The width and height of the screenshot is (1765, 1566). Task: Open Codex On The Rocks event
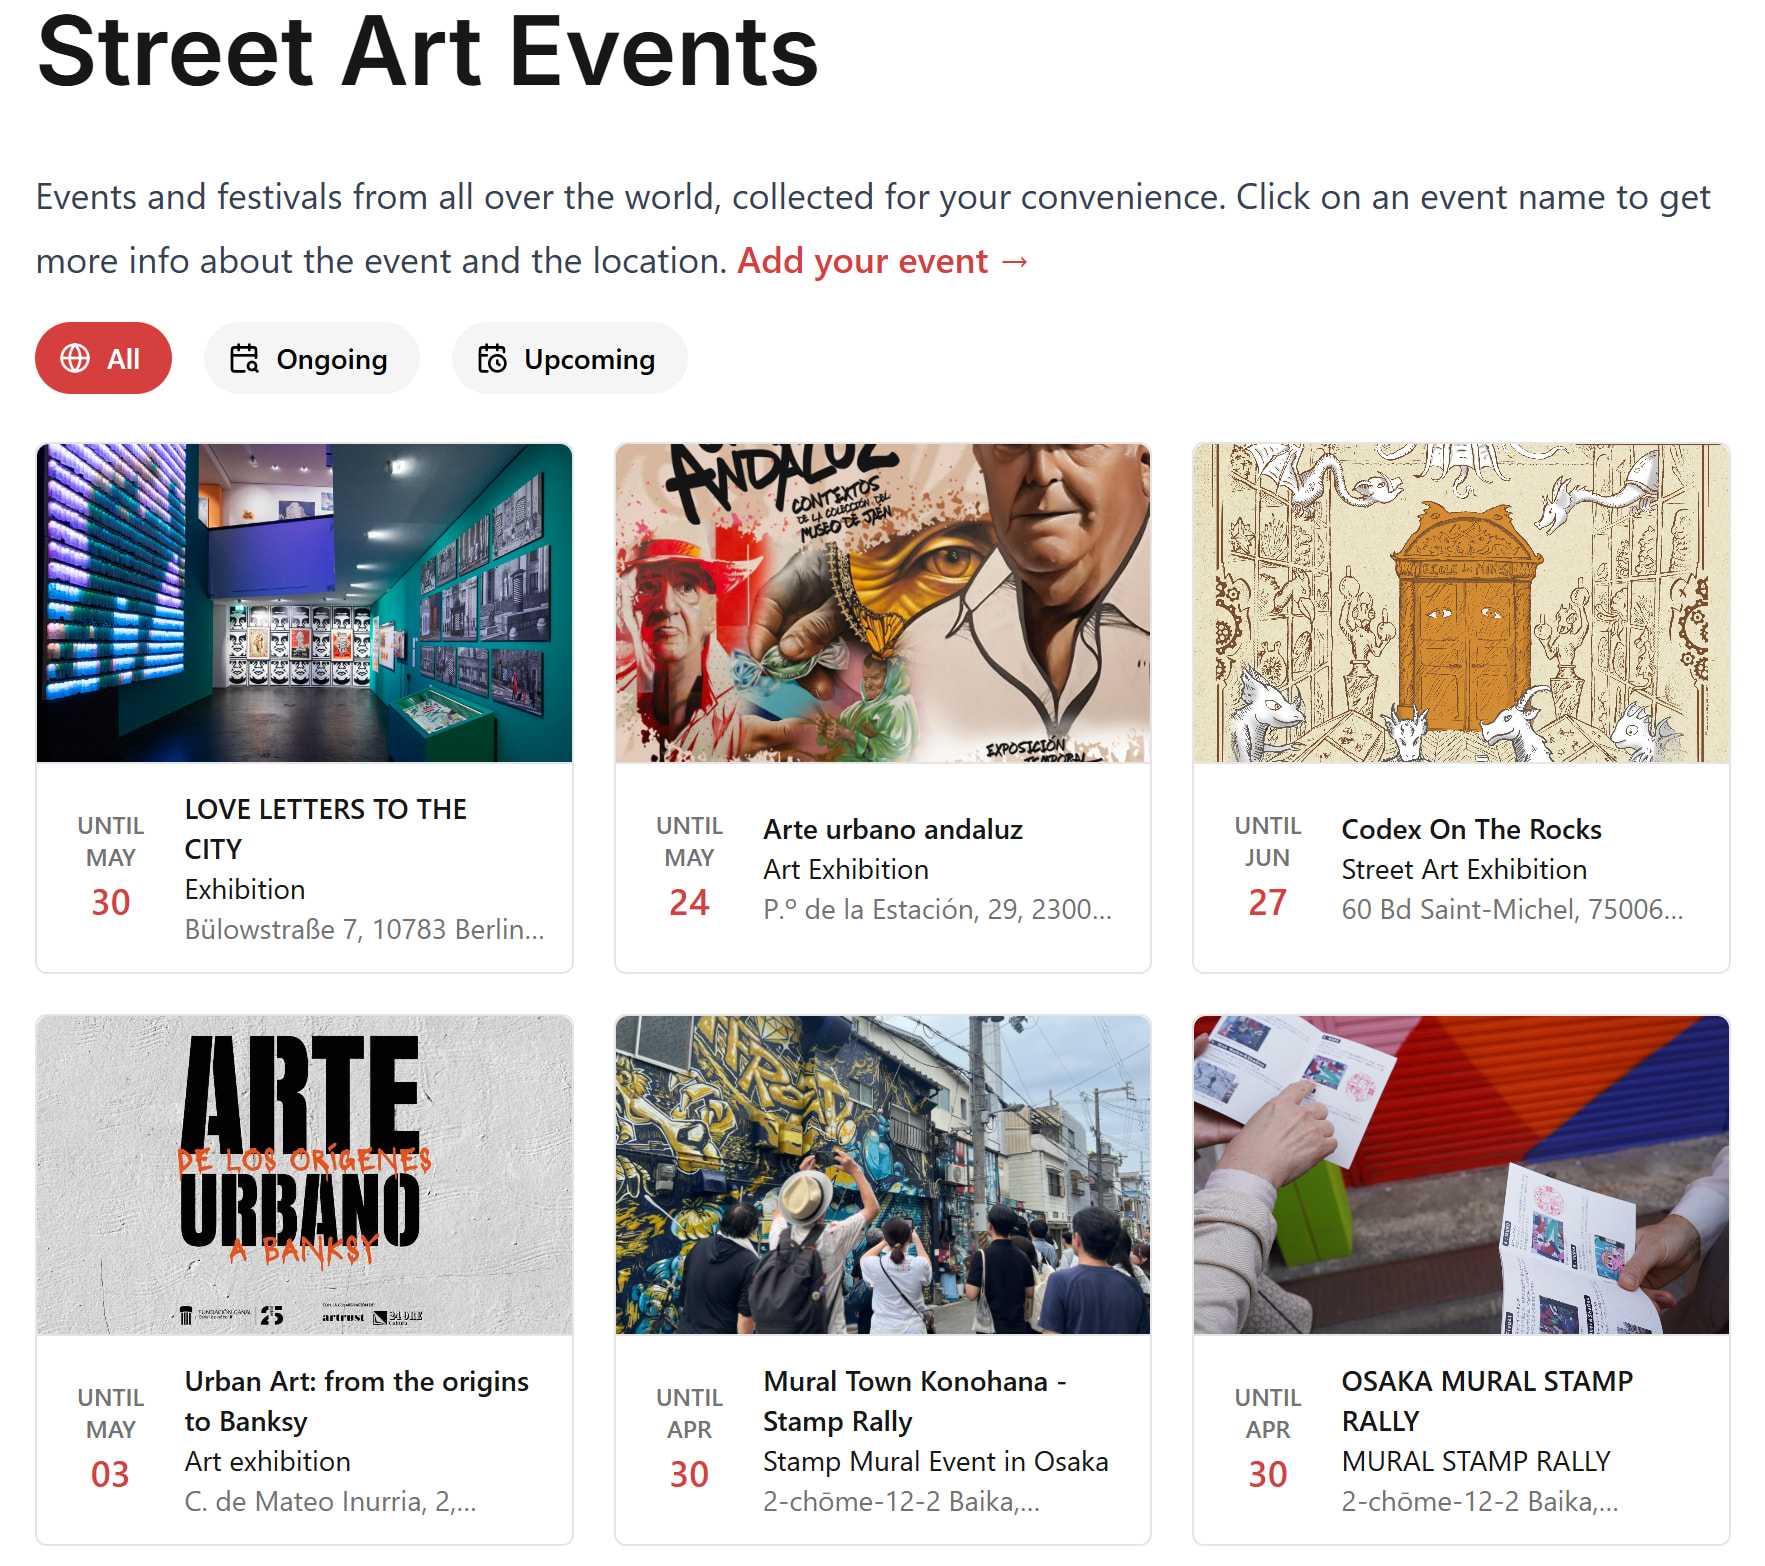(1470, 829)
